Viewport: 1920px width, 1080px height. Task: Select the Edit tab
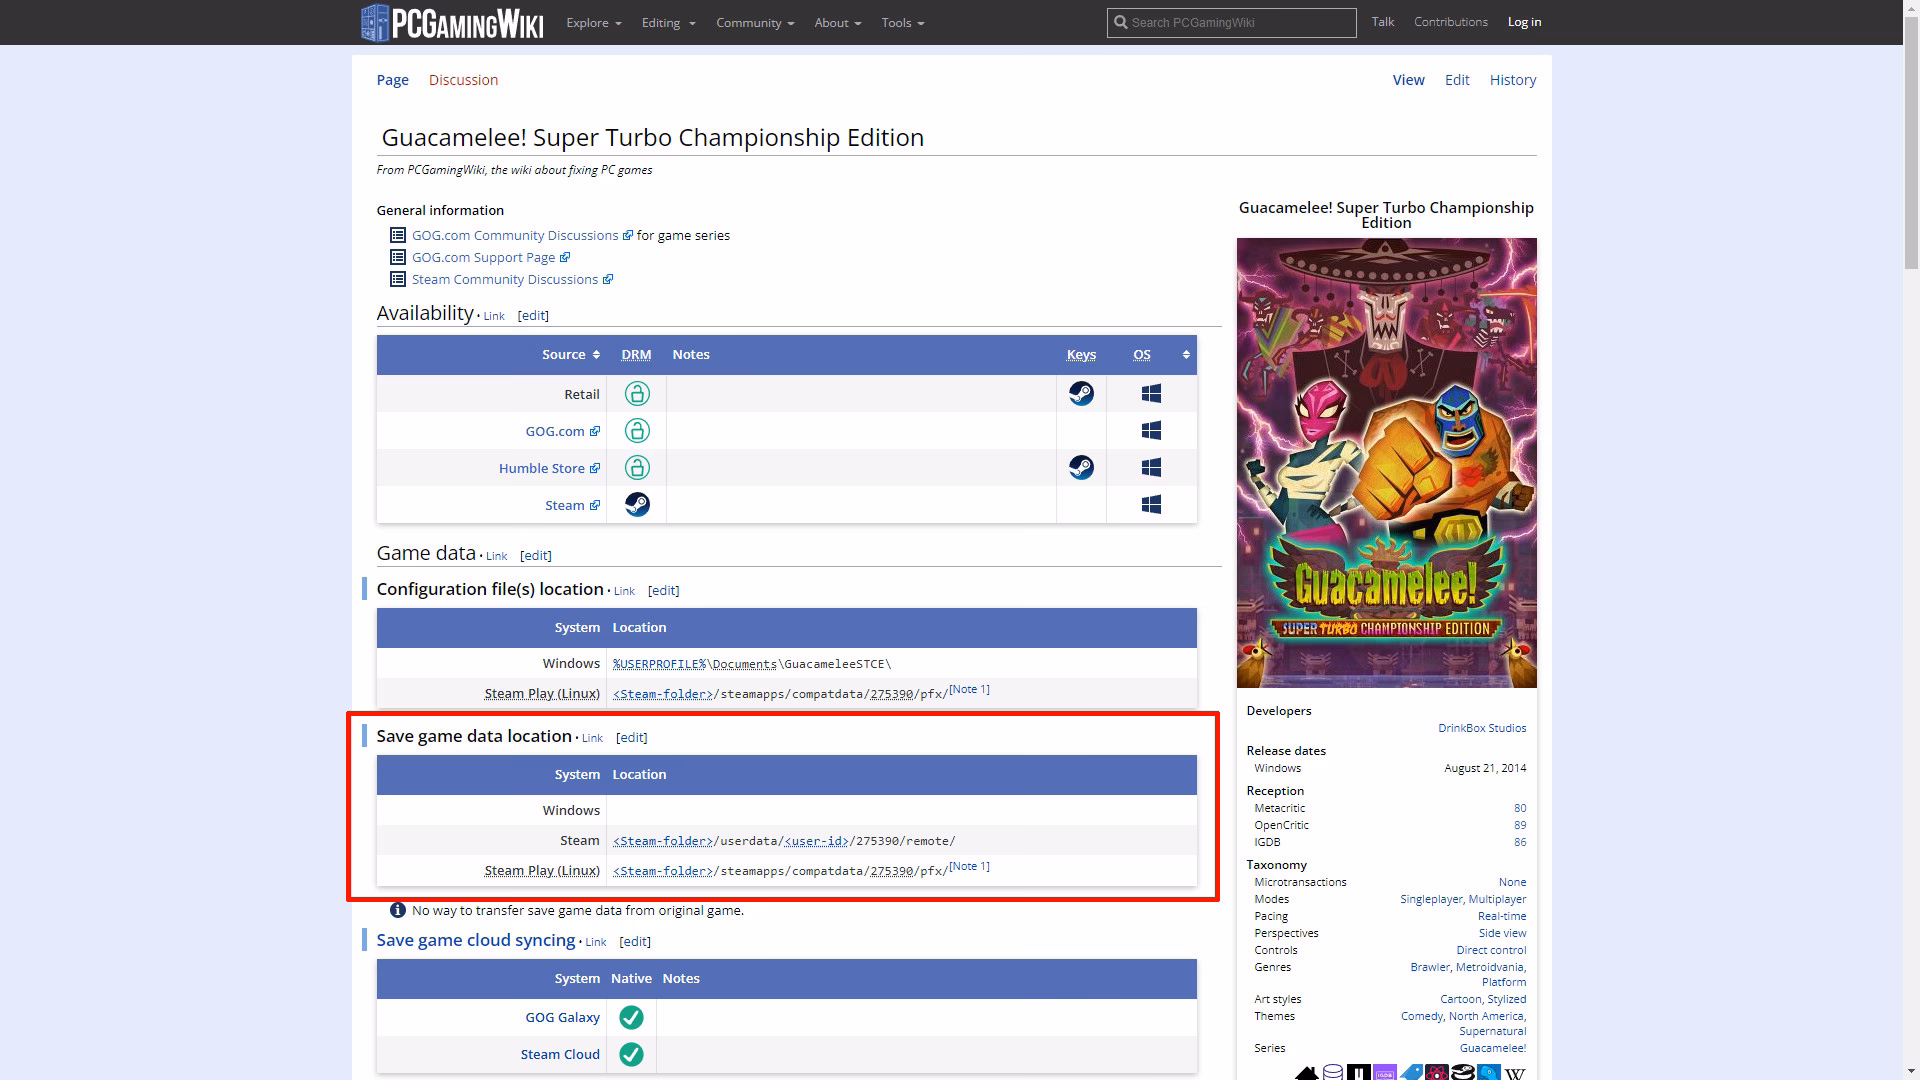click(1457, 80)
